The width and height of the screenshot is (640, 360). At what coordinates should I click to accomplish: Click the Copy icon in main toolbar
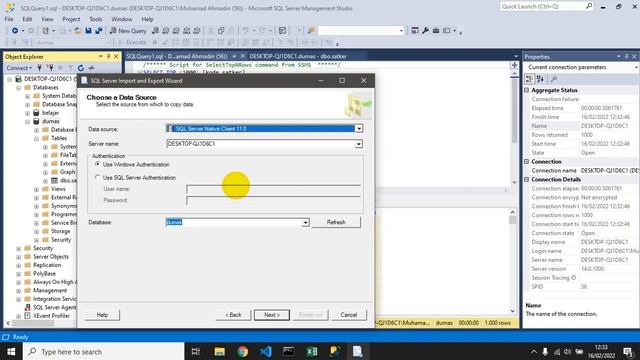221,31
